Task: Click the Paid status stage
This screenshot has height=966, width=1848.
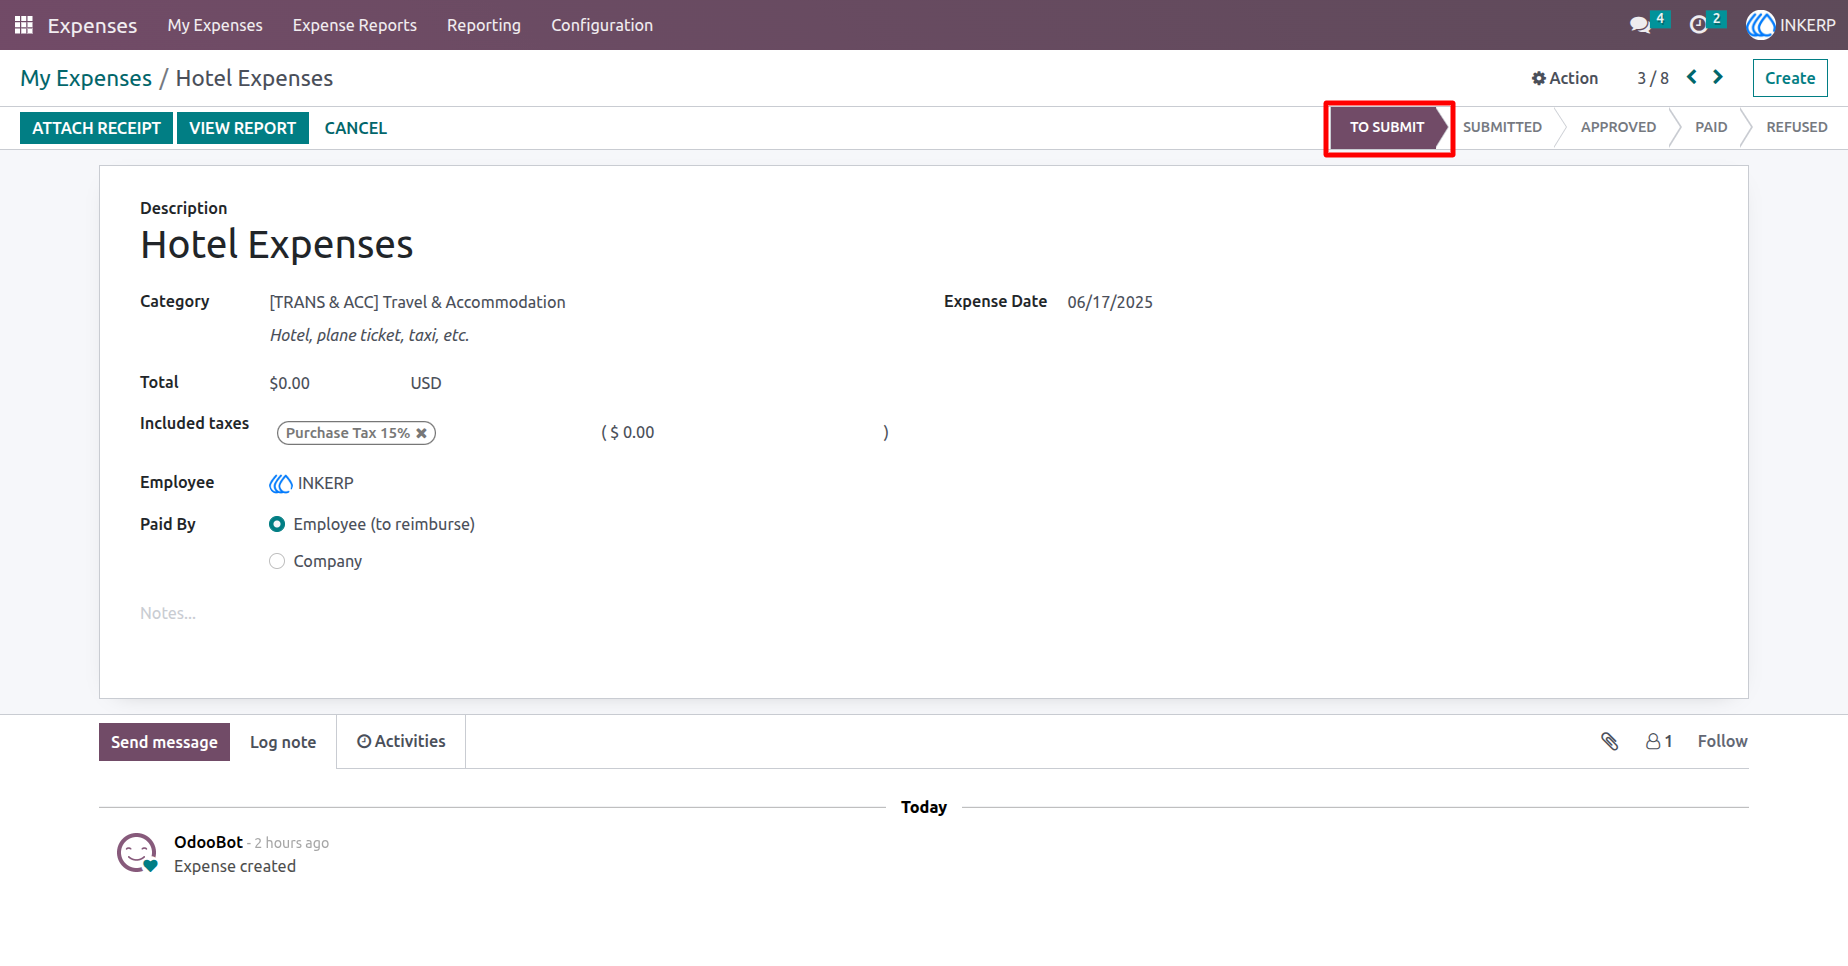Action: coord(1711,127)
